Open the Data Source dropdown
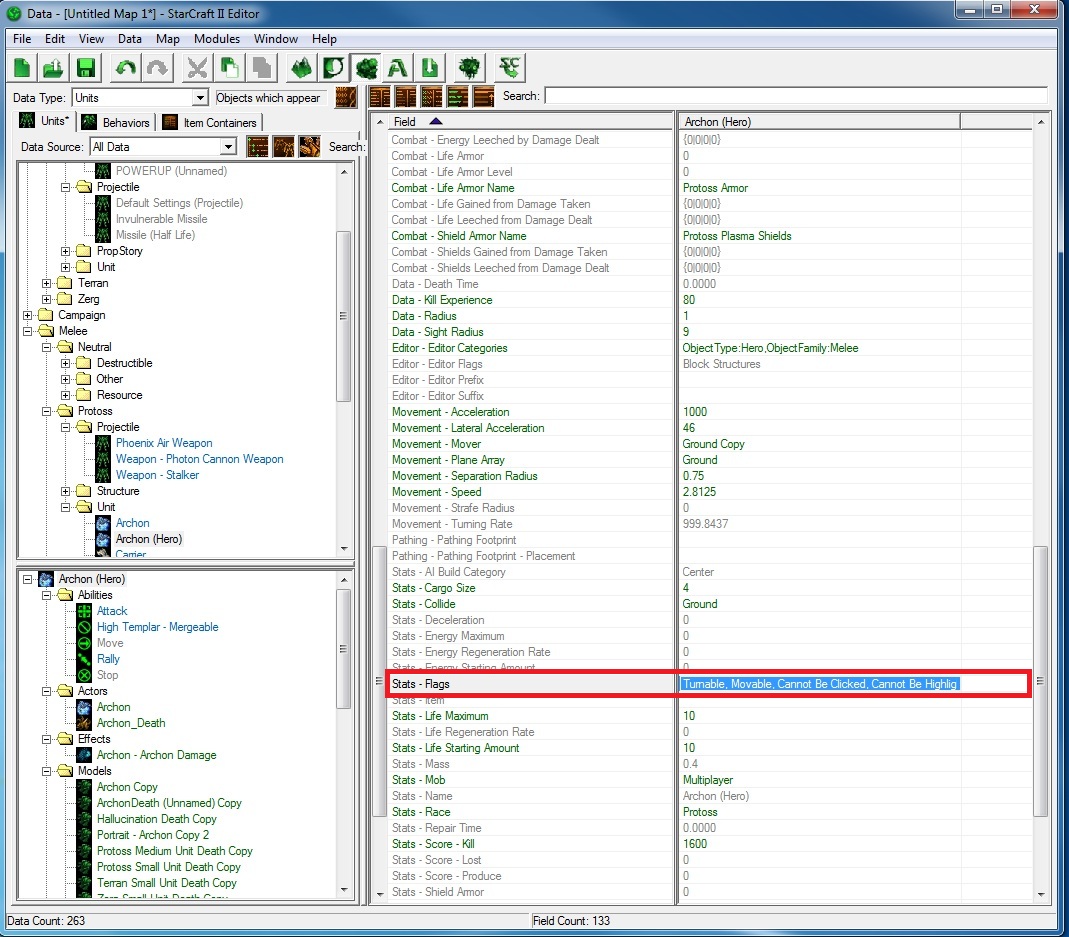1069x937 pixels. pos(228,147)
